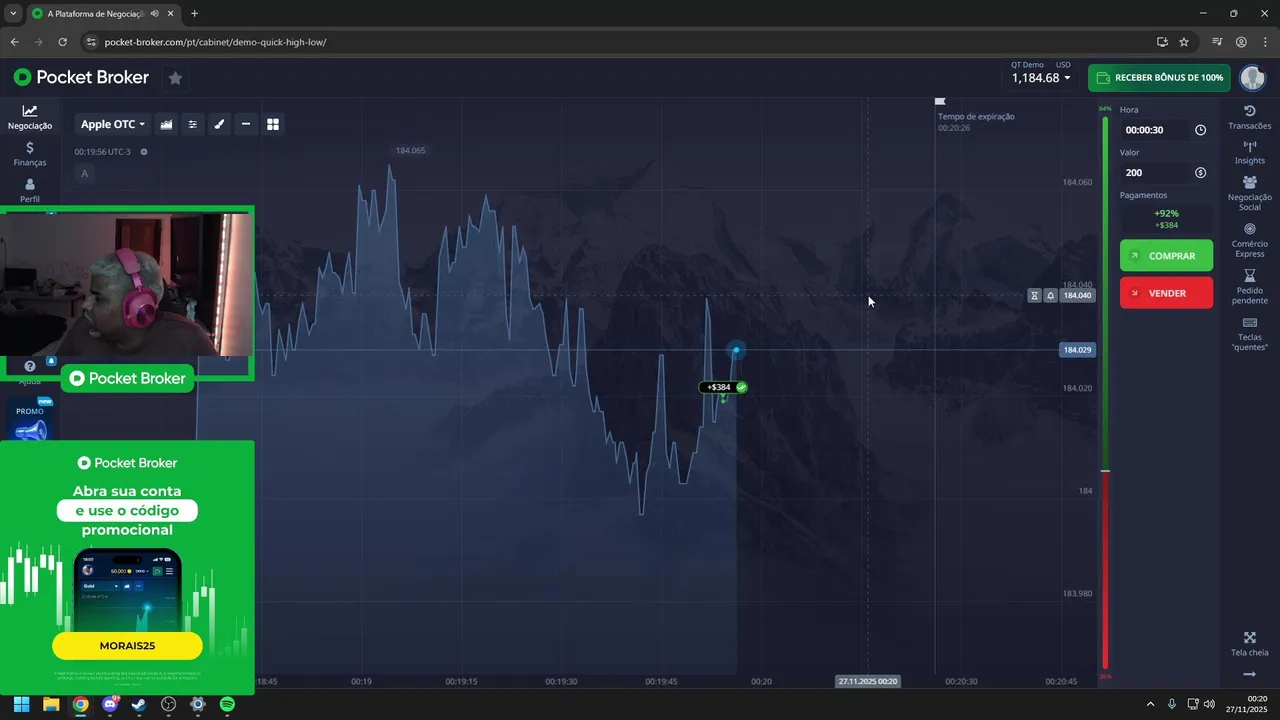Go back with browser back arrow

point(14,42)
